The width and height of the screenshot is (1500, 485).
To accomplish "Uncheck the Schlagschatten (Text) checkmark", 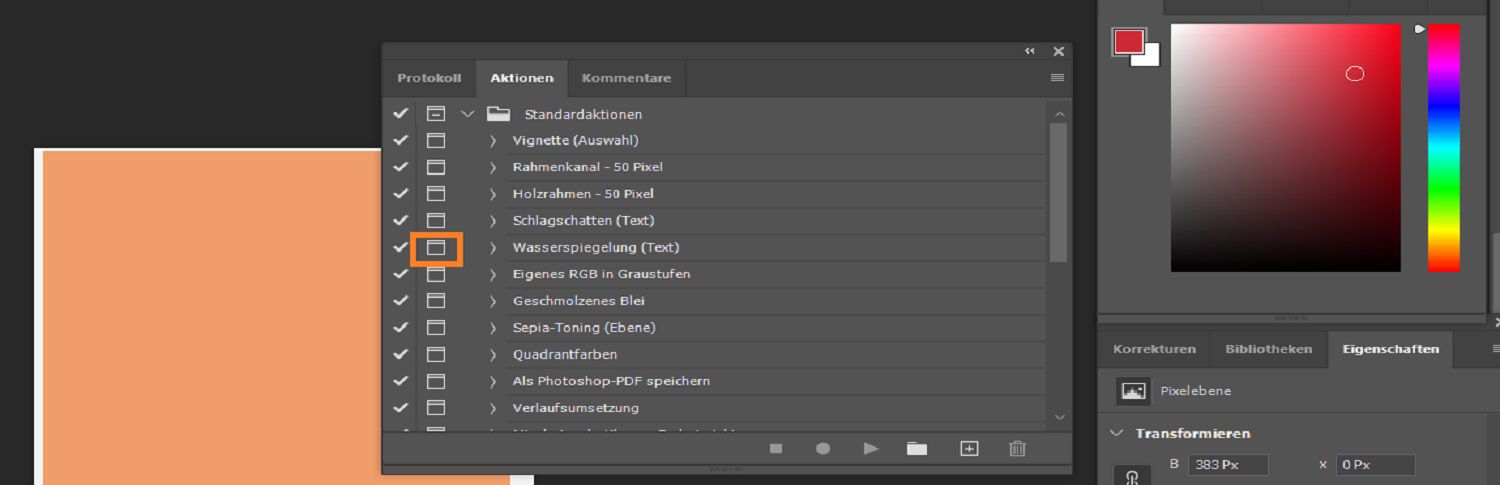I will coord(401,221).
